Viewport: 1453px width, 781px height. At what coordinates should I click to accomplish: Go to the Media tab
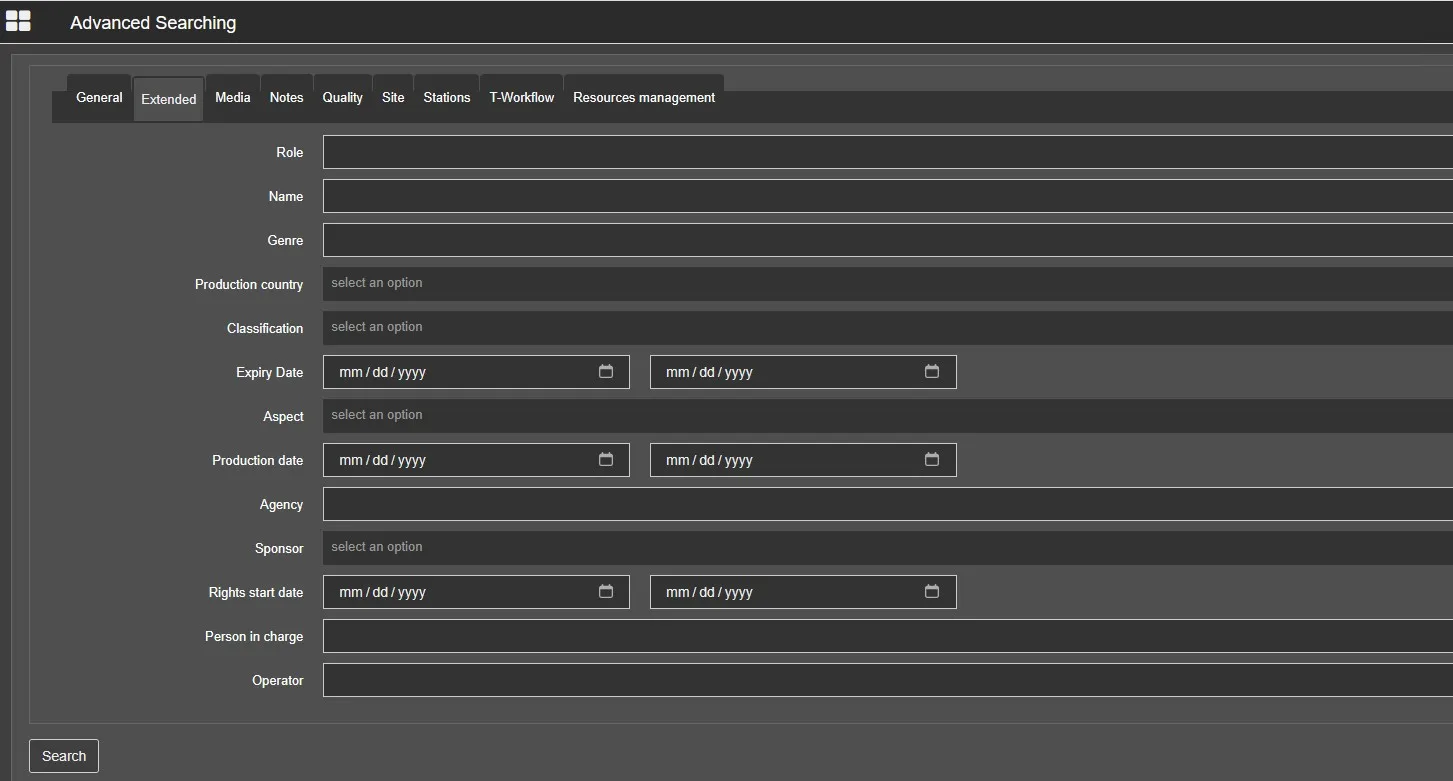(232, 98)
